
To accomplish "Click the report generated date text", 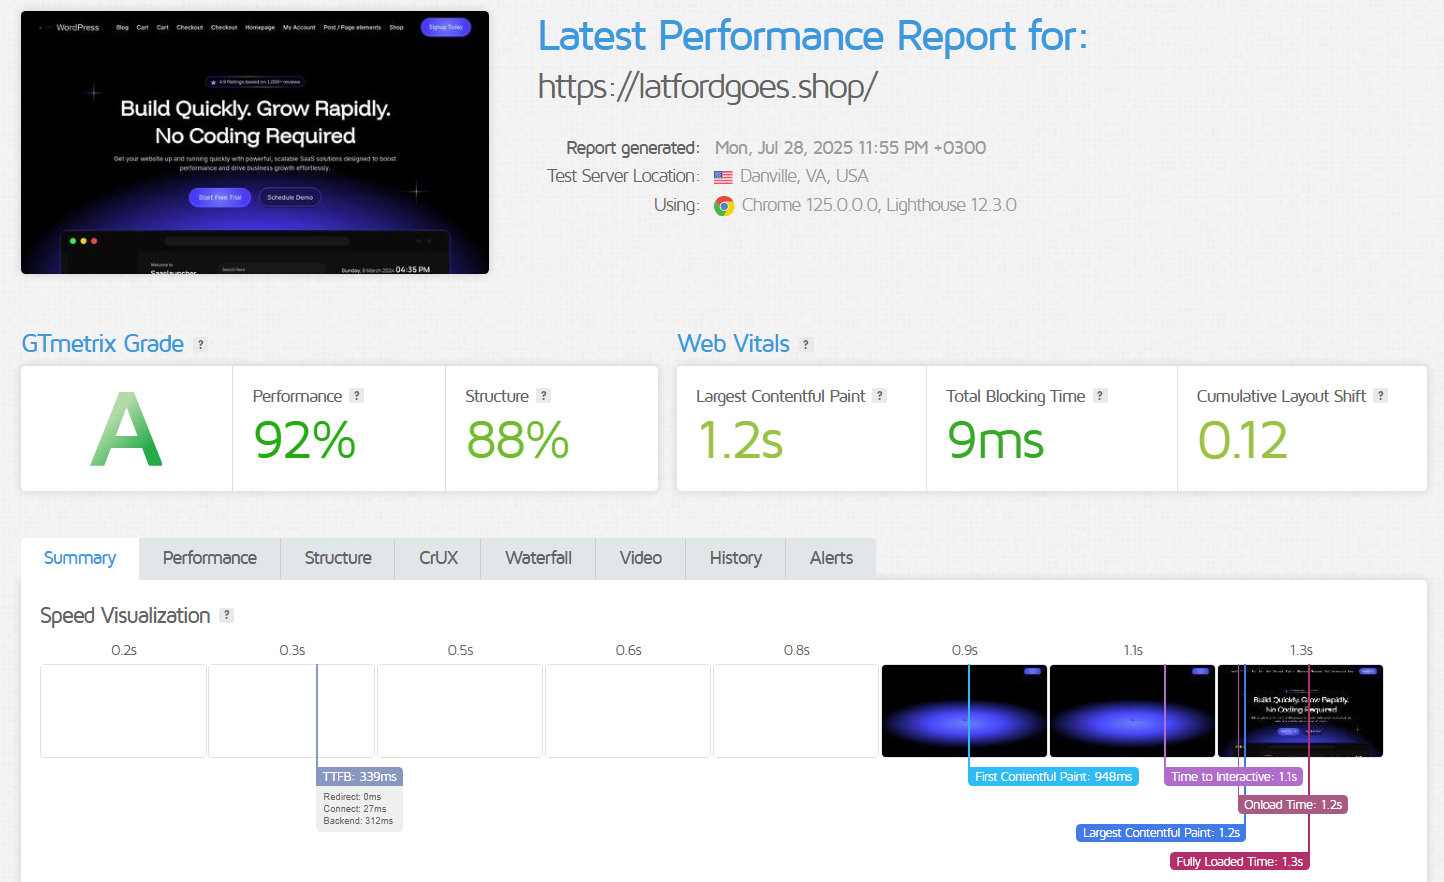I will click(x=850, y=148).
